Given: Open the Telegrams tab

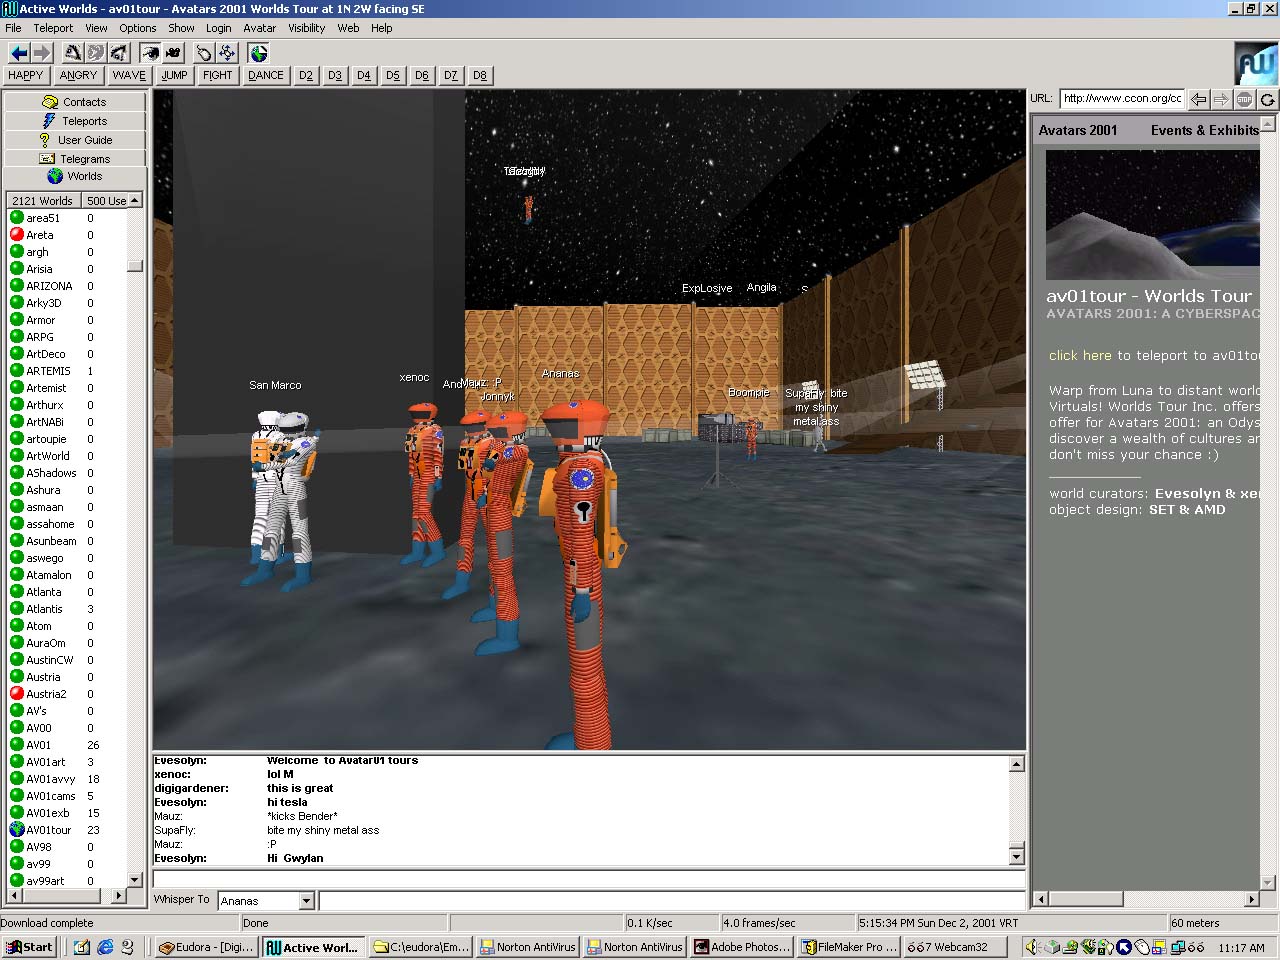Looking at the screenshot, I should (x=75, y=159).
